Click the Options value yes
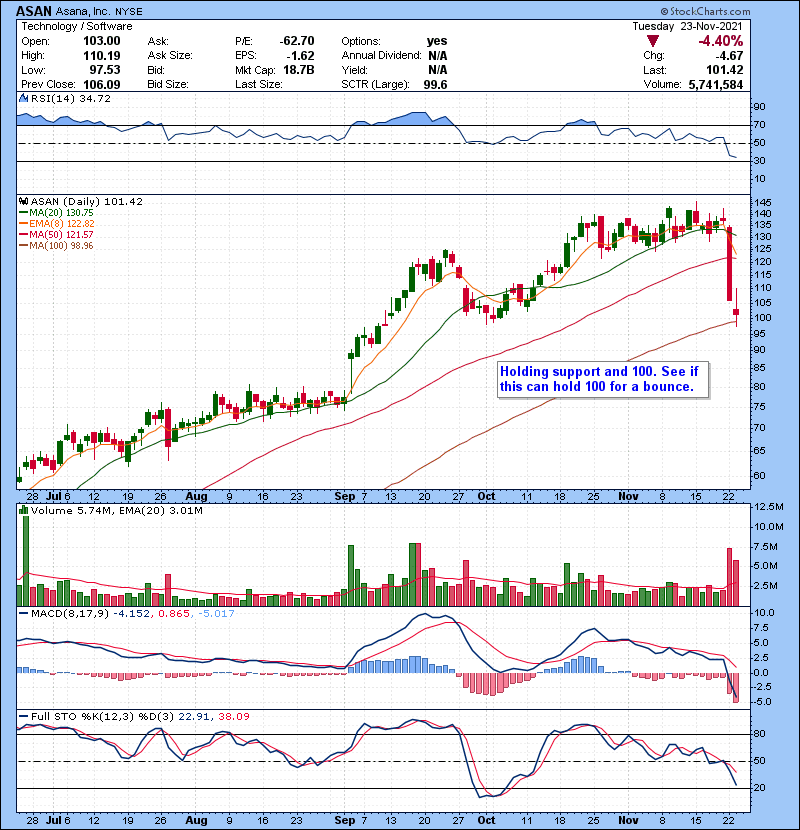 pyautogui.click(x=437, y=41)
